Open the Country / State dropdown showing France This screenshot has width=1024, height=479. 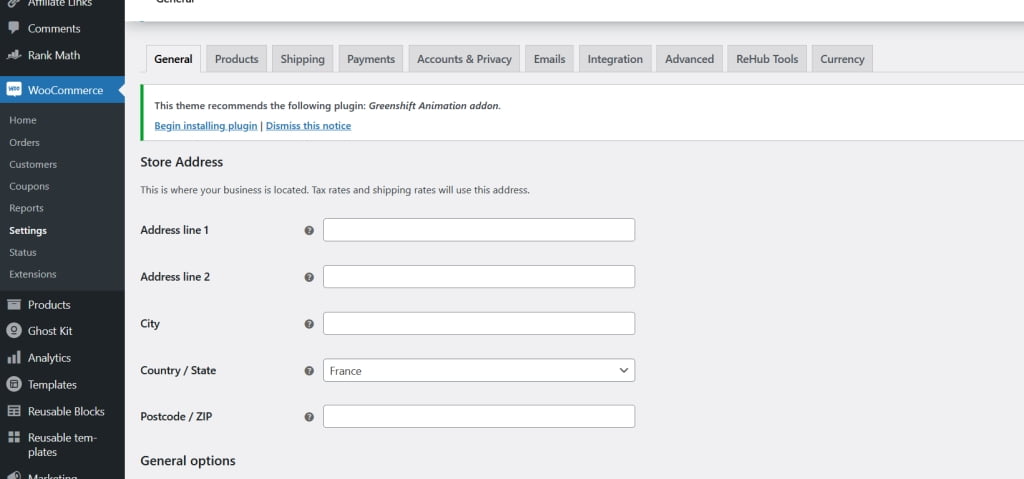pos(479,371)
